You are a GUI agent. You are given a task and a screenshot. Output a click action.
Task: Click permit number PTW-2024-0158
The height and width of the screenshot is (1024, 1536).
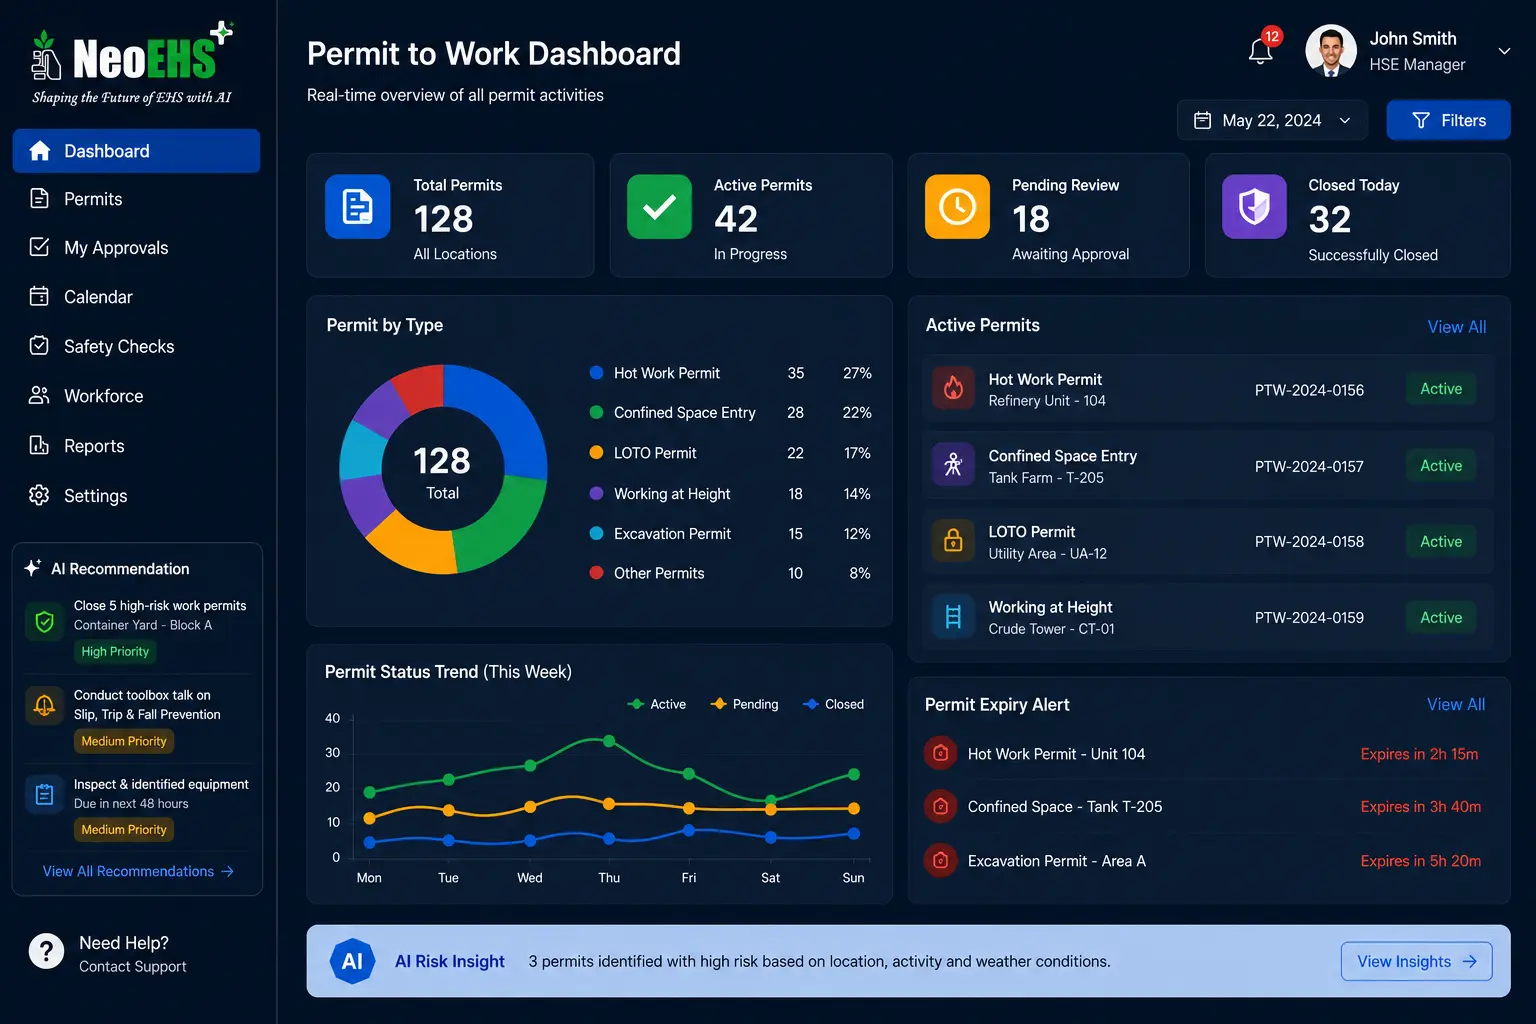pyautogui.click(x=1309, y=541)
